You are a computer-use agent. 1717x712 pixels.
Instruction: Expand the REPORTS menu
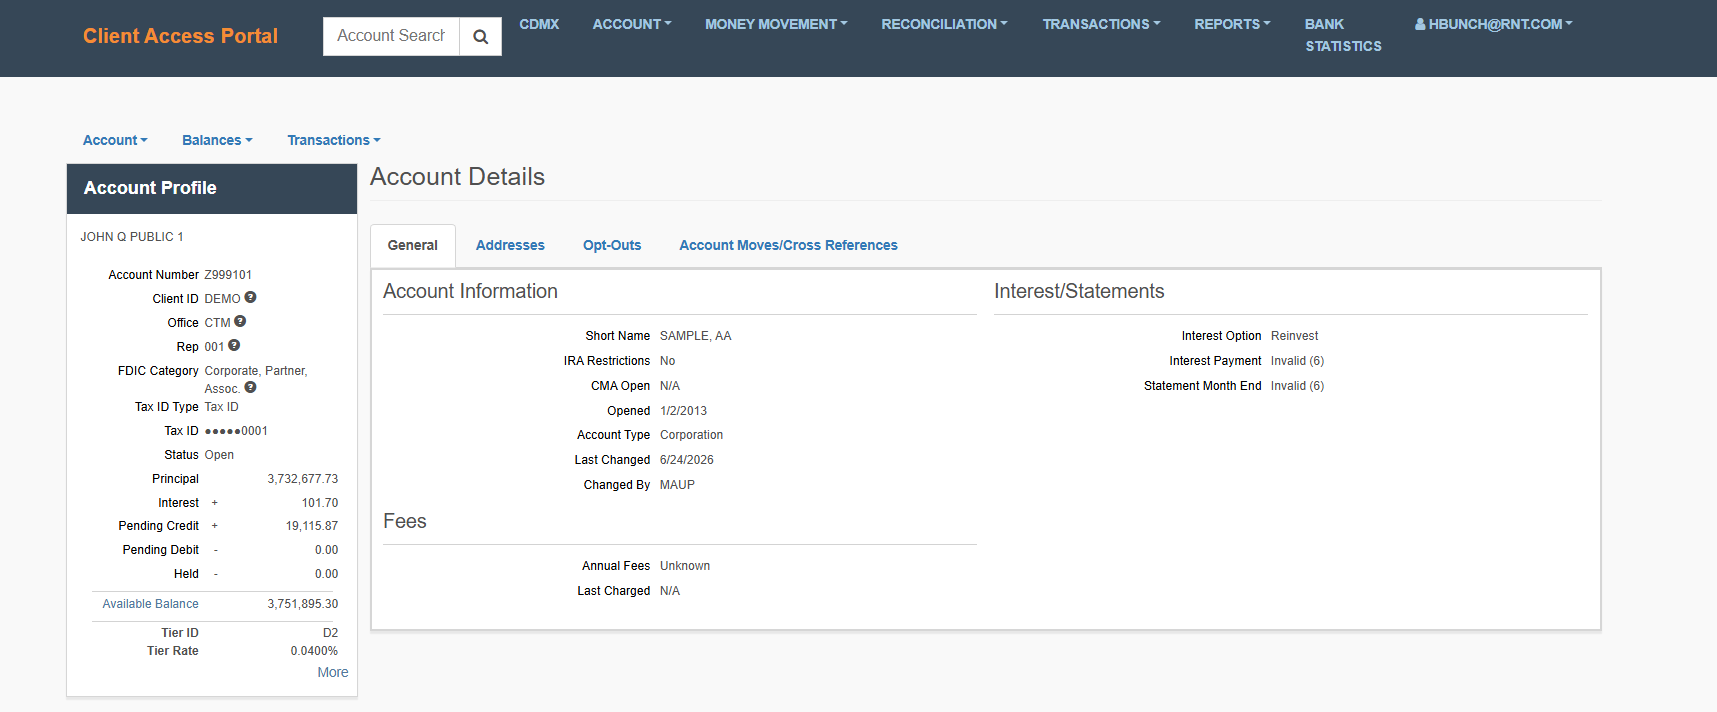[x=1232, y=24]
